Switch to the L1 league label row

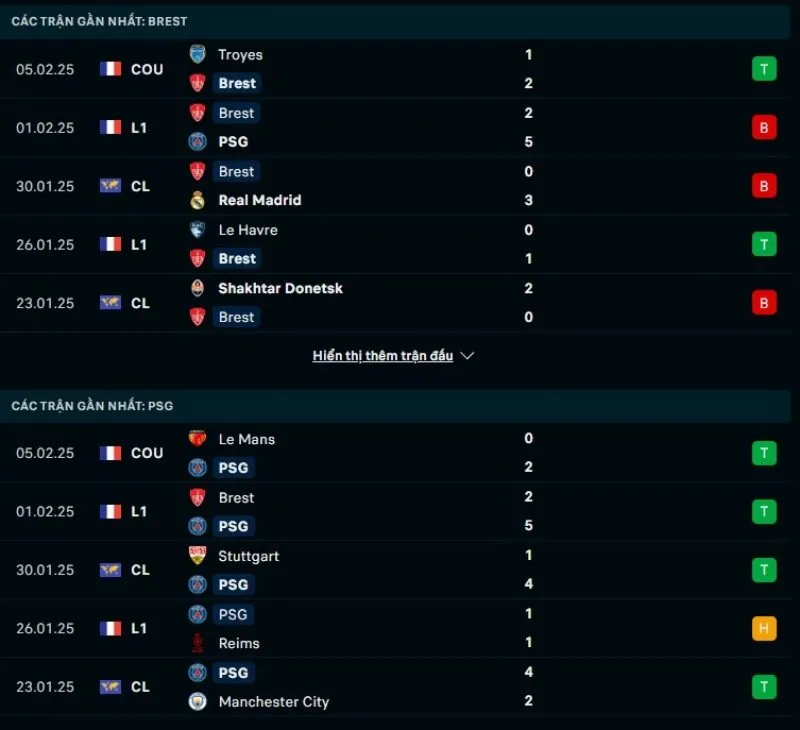140,128
